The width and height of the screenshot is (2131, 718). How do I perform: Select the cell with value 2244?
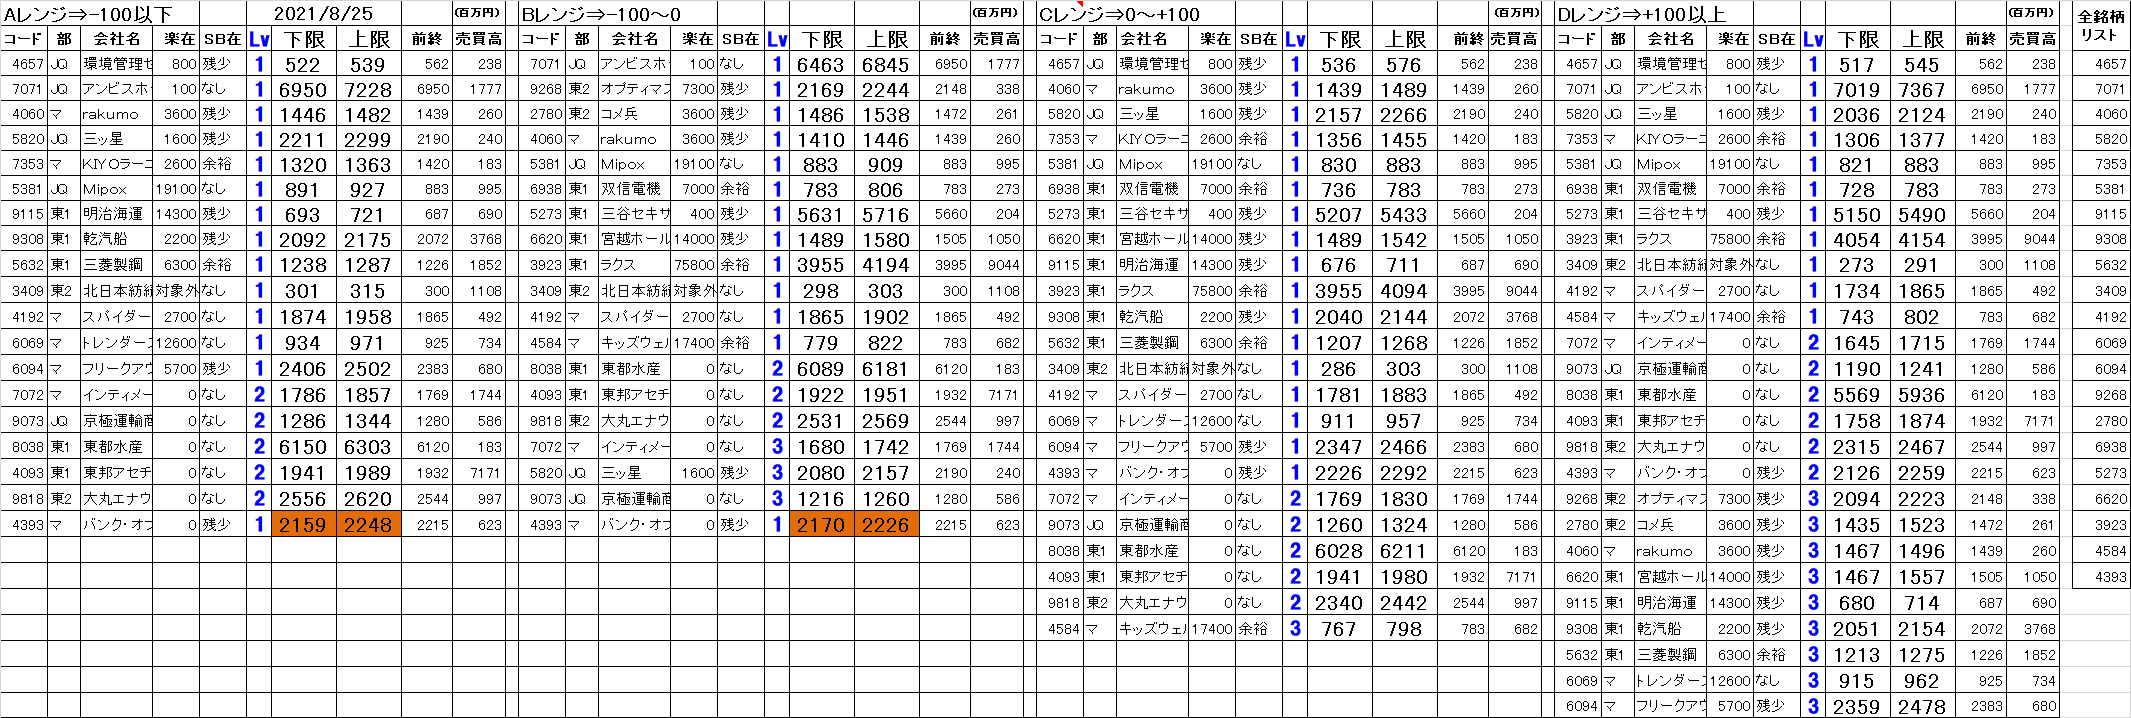pos(886,89)
